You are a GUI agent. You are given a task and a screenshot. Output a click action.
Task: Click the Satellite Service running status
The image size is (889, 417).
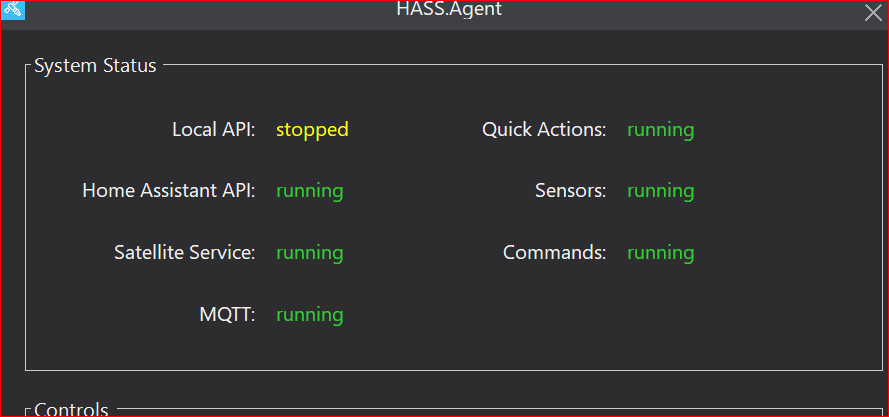point(309,253)
